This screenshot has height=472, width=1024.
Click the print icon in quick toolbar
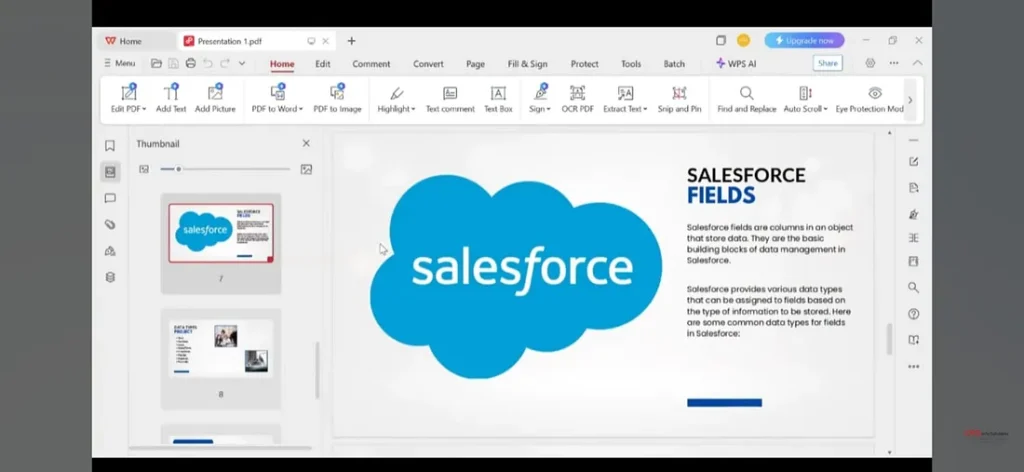click(x=190, y=64)
